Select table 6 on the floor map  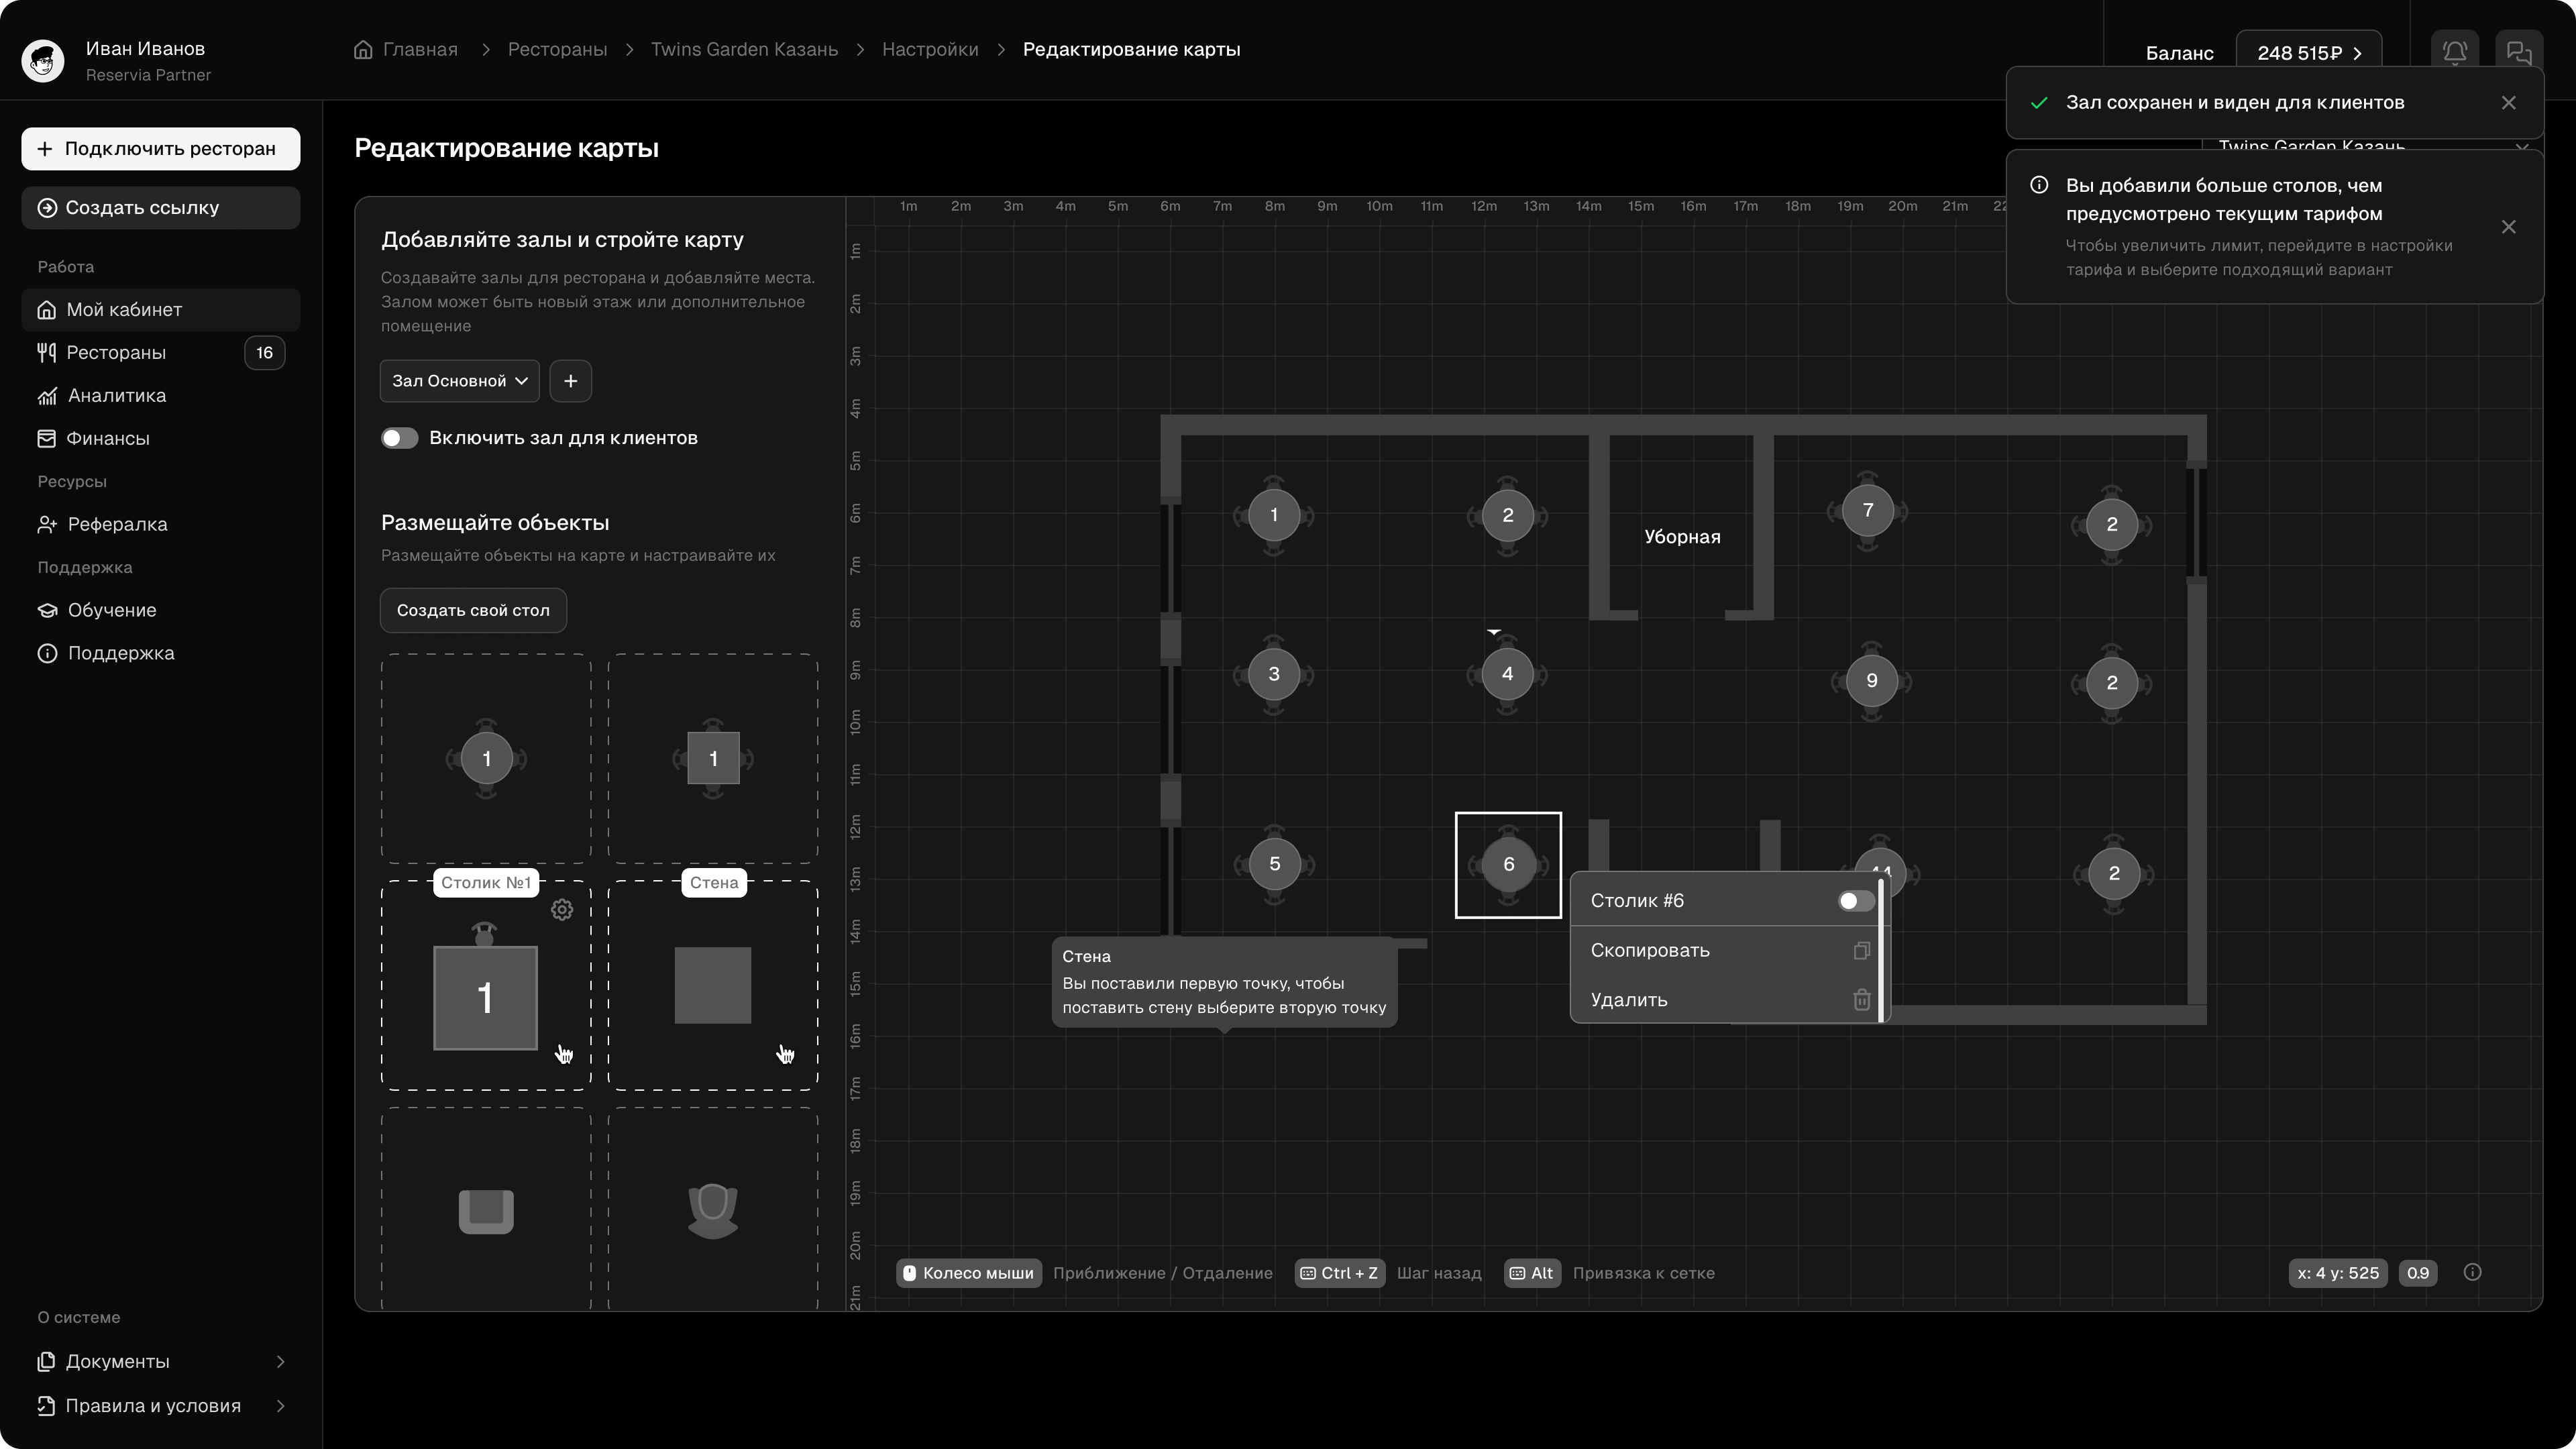(x=1508, y=865)
